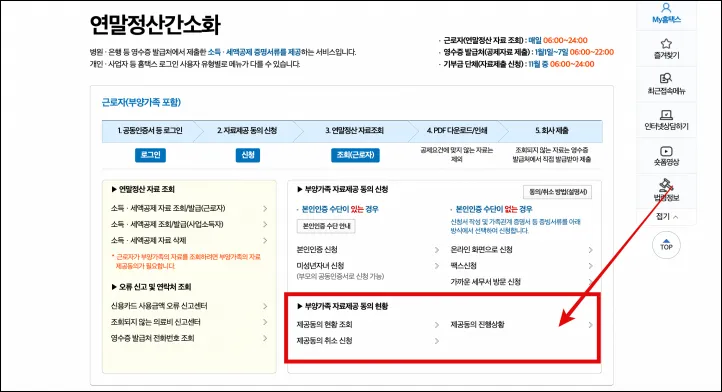The width and height of the screenshot is (722, 392).
Task: Click chevron beside 제공동의 진행상황
Action: pyautogui.click(x=590, y=325)
